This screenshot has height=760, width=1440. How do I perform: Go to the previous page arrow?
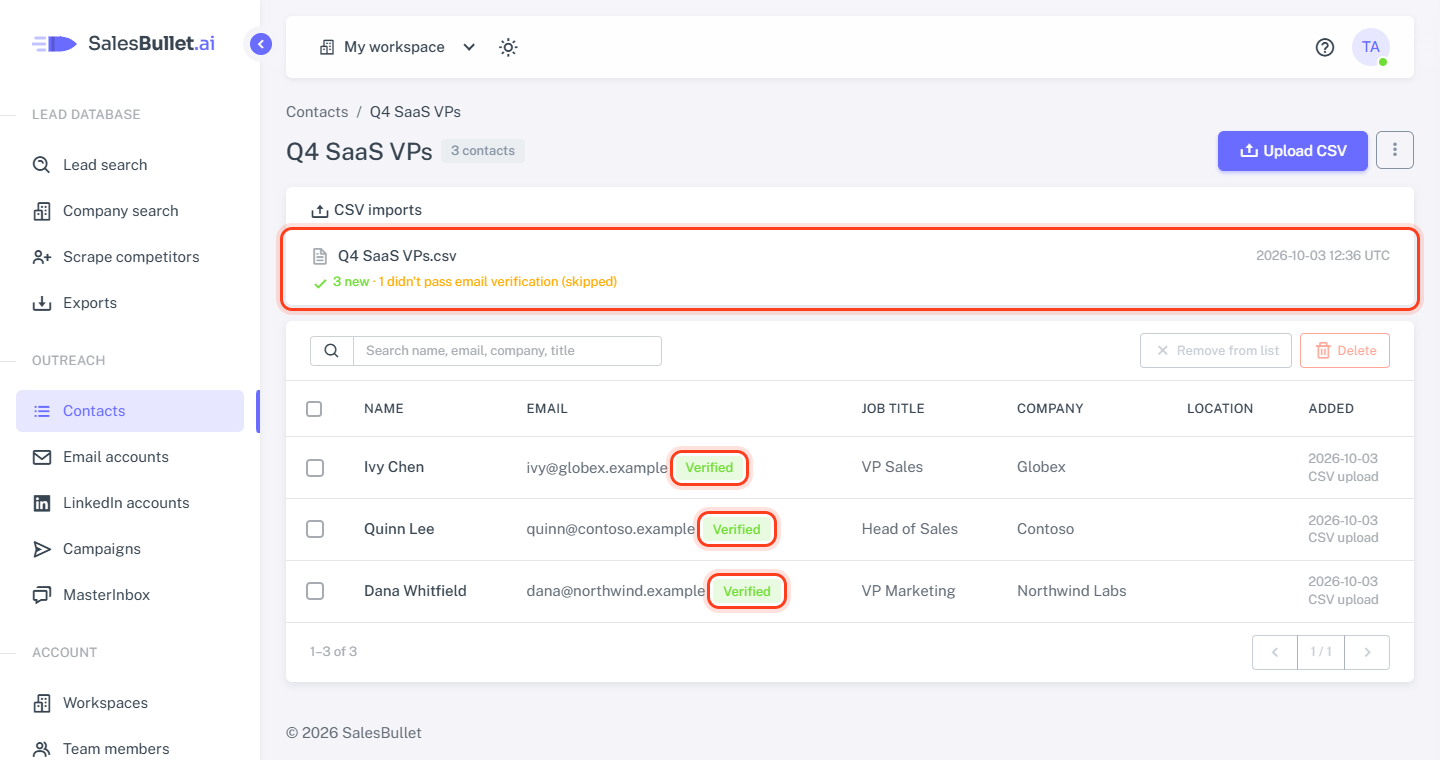pos(1275,652)
